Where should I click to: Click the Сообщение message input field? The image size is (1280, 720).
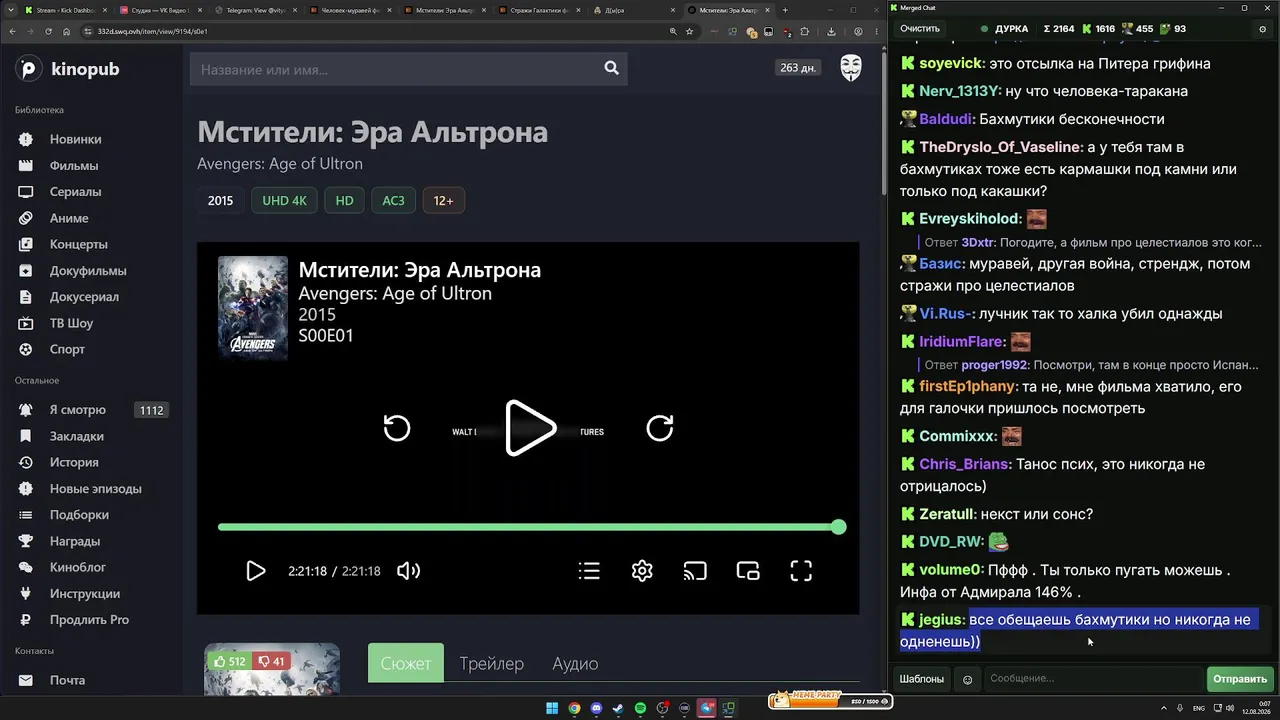click(1093, 679)
